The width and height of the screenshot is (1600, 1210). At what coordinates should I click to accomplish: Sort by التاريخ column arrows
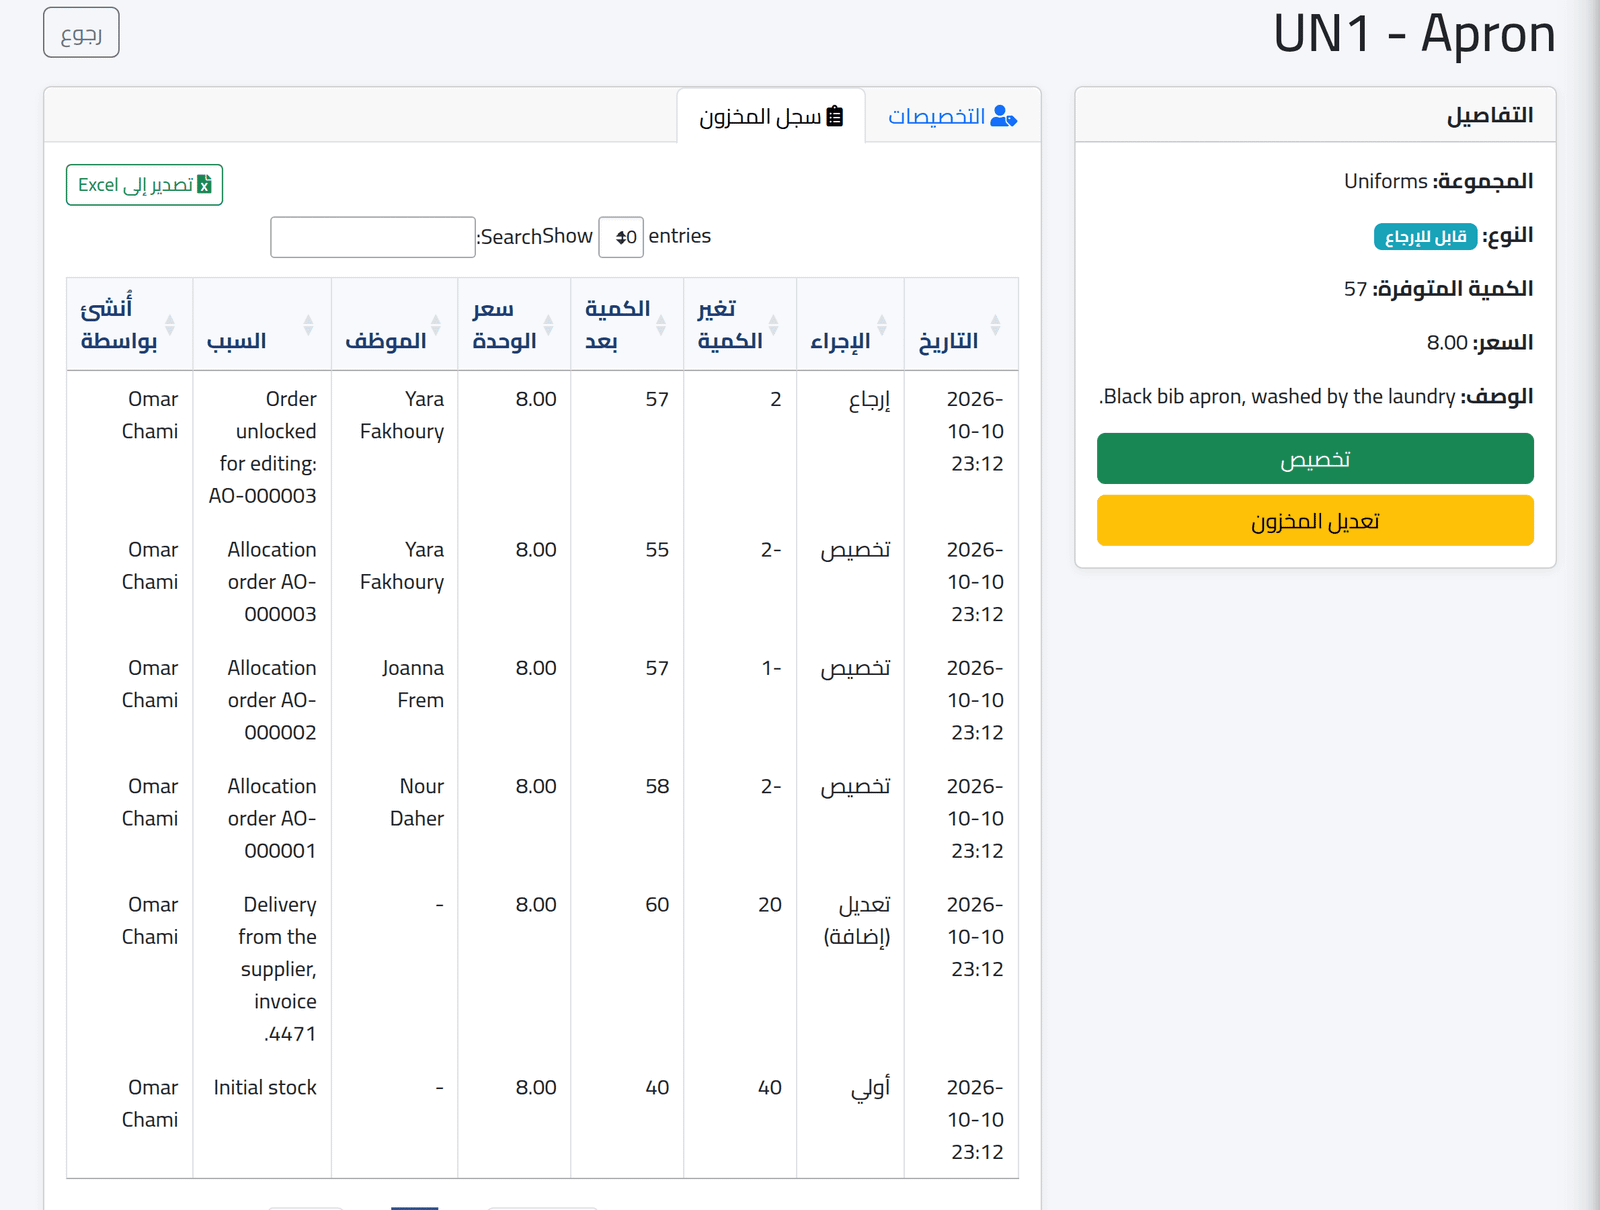995,325
